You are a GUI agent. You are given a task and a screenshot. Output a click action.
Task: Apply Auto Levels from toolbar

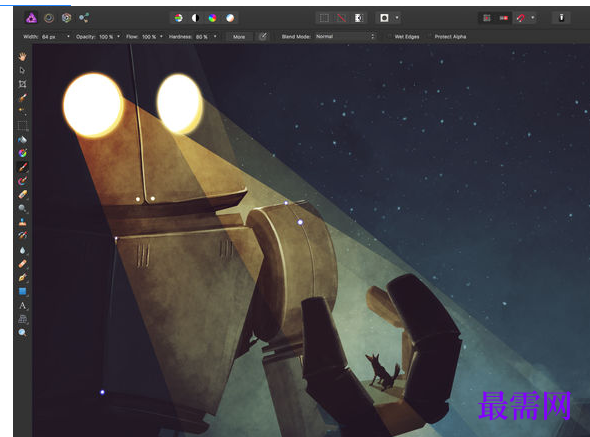click(x=179, y=18)
